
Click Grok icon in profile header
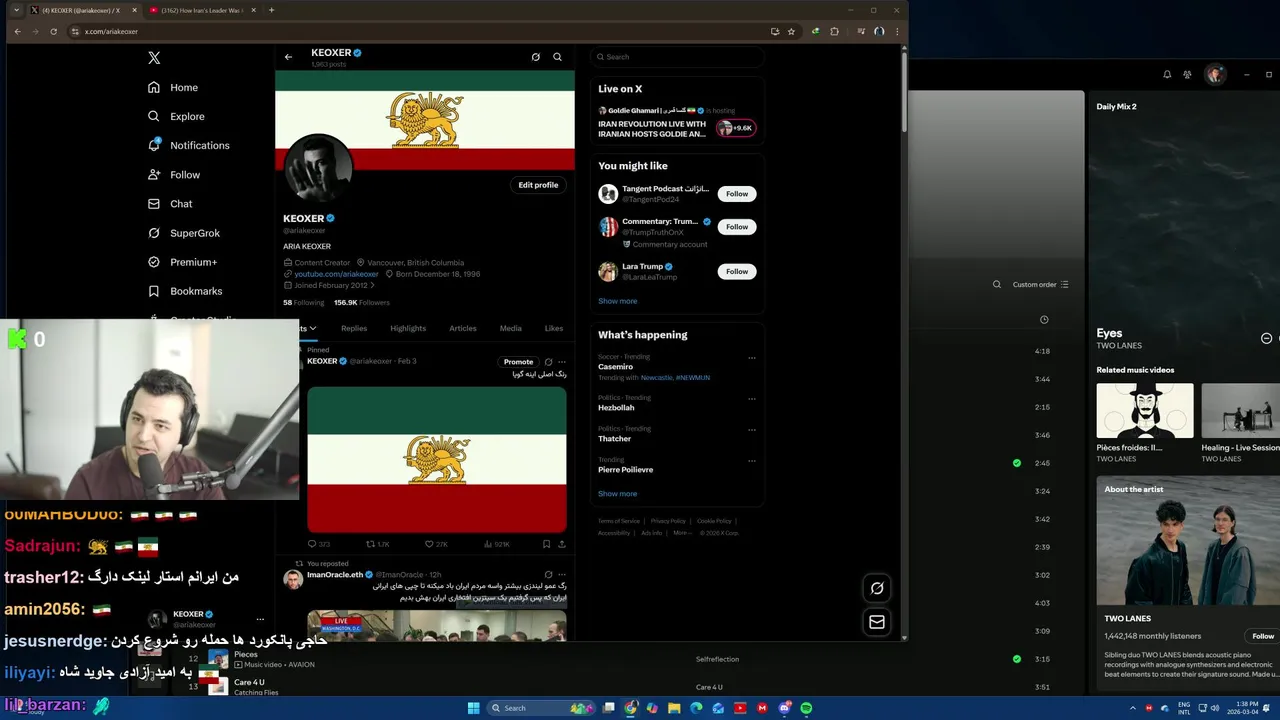point(536,57)
